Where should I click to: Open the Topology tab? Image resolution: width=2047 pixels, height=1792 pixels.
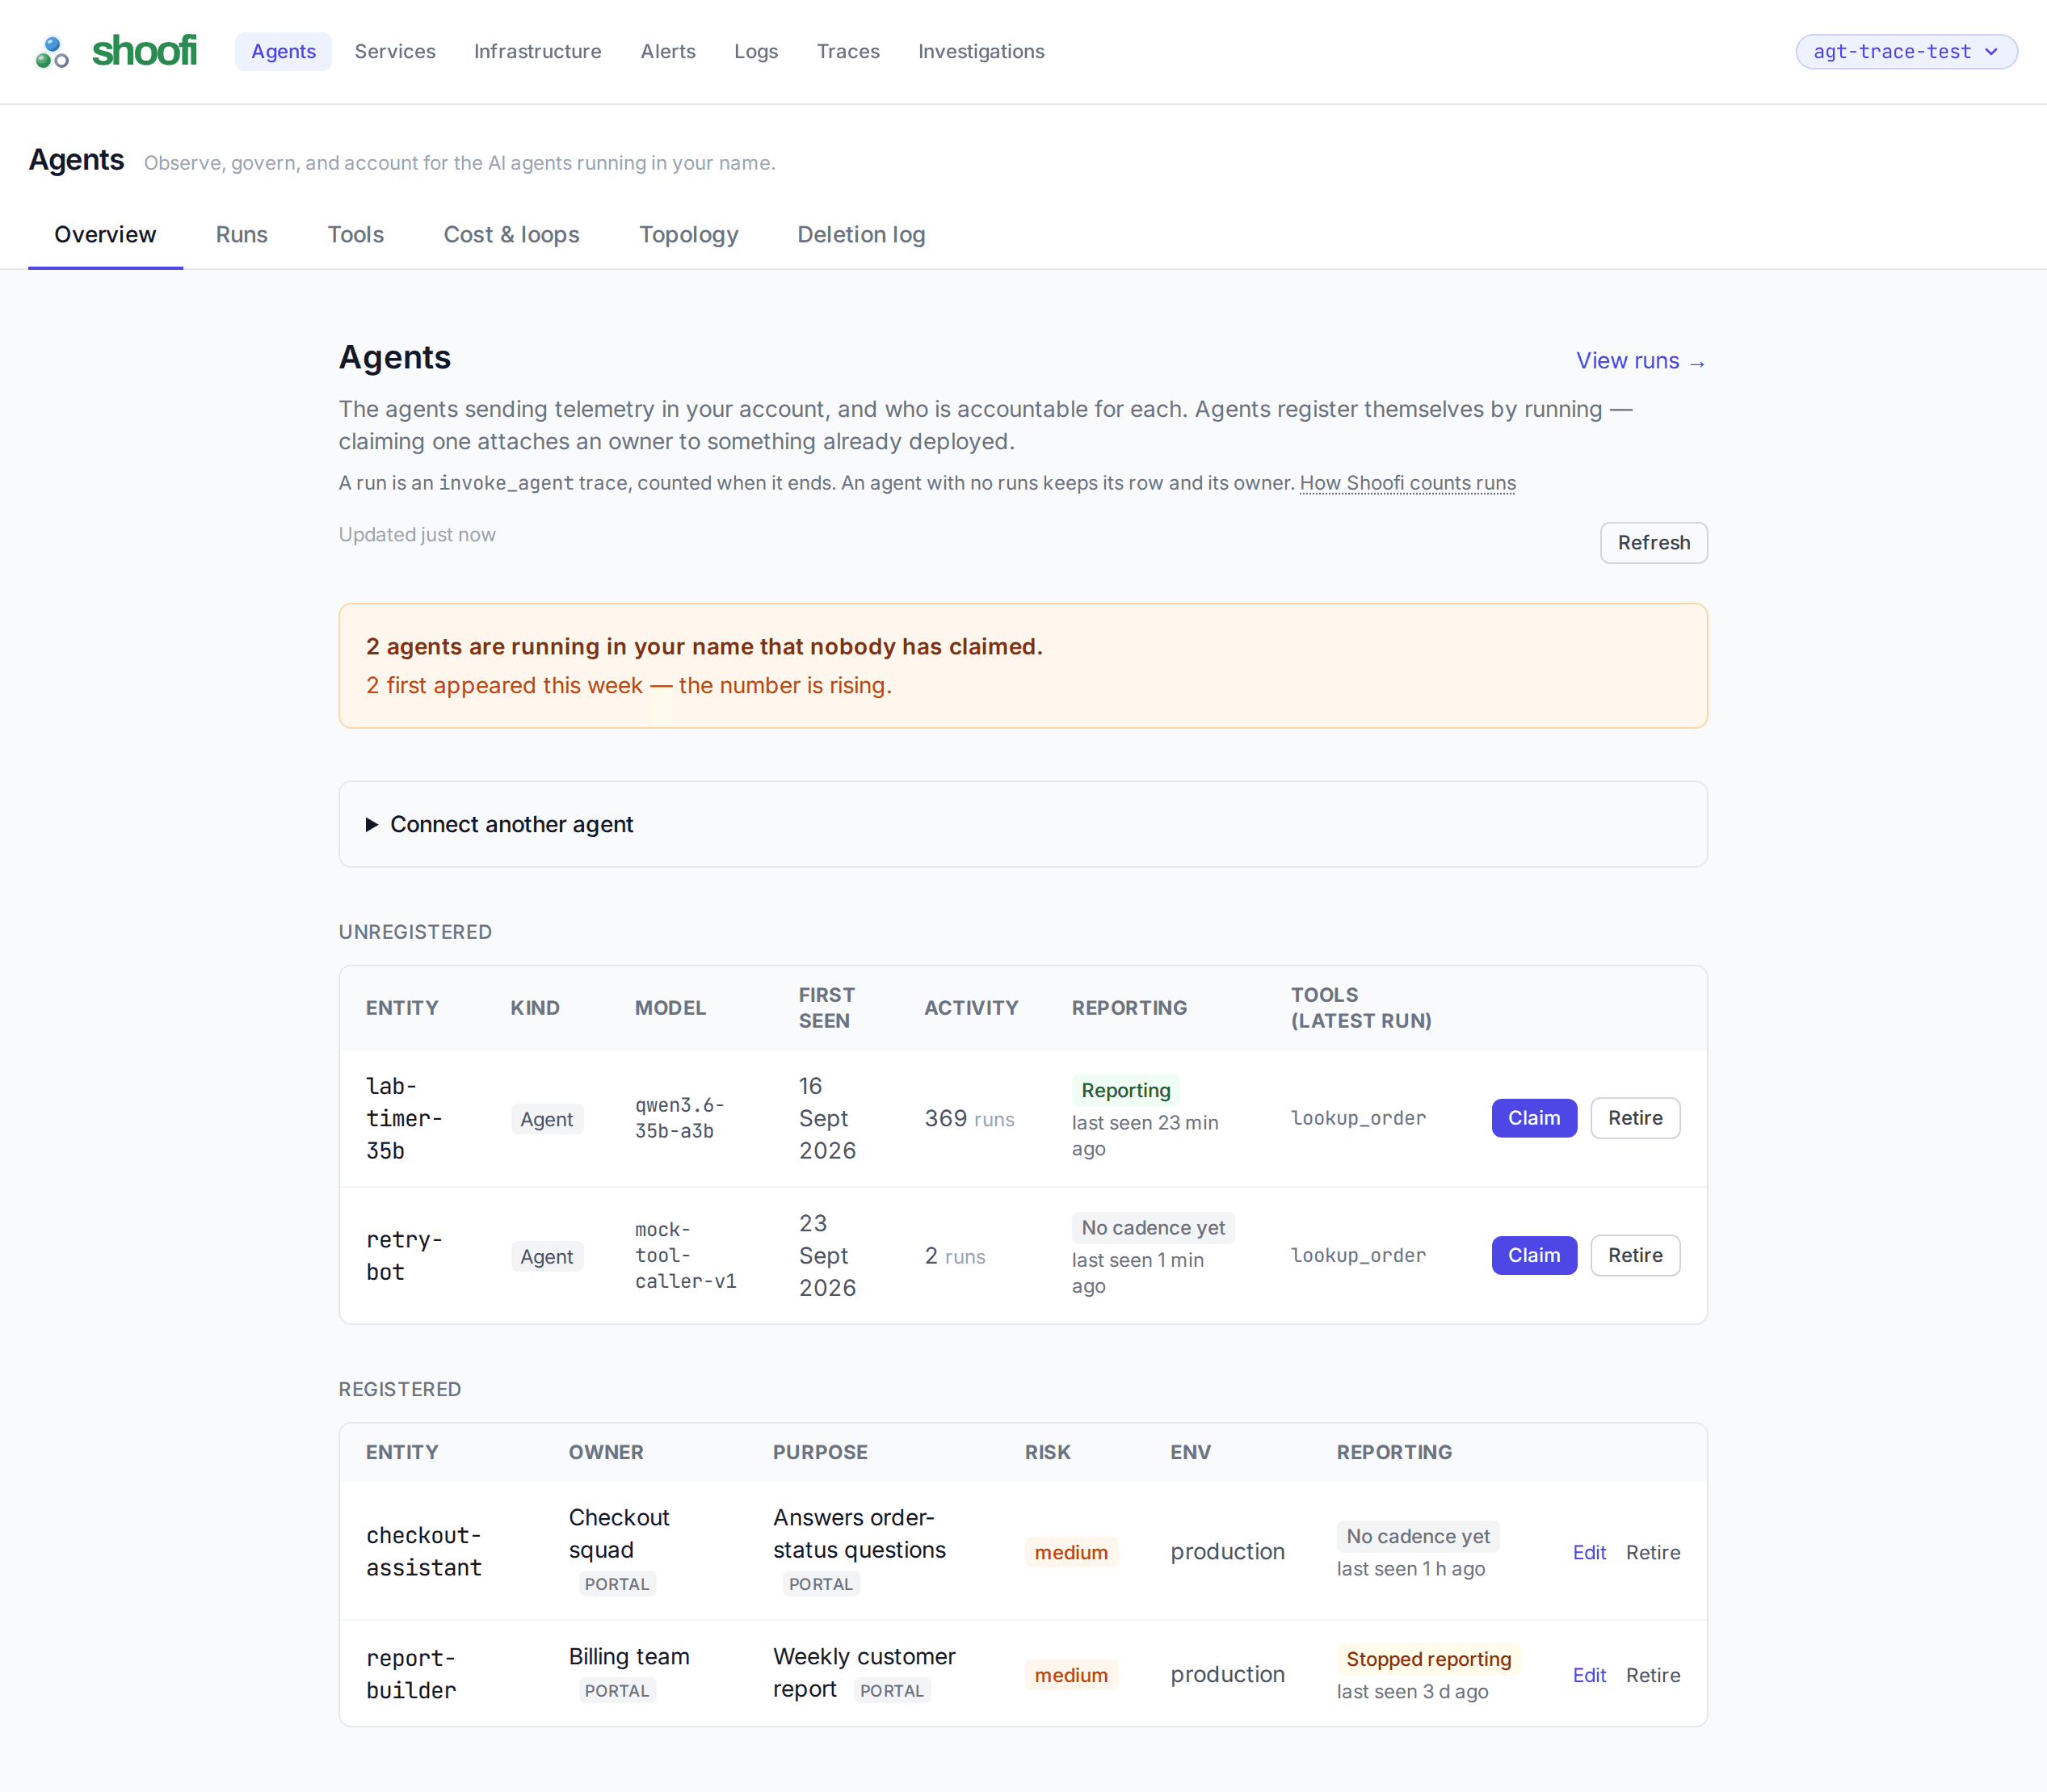[x=689, y=235]
